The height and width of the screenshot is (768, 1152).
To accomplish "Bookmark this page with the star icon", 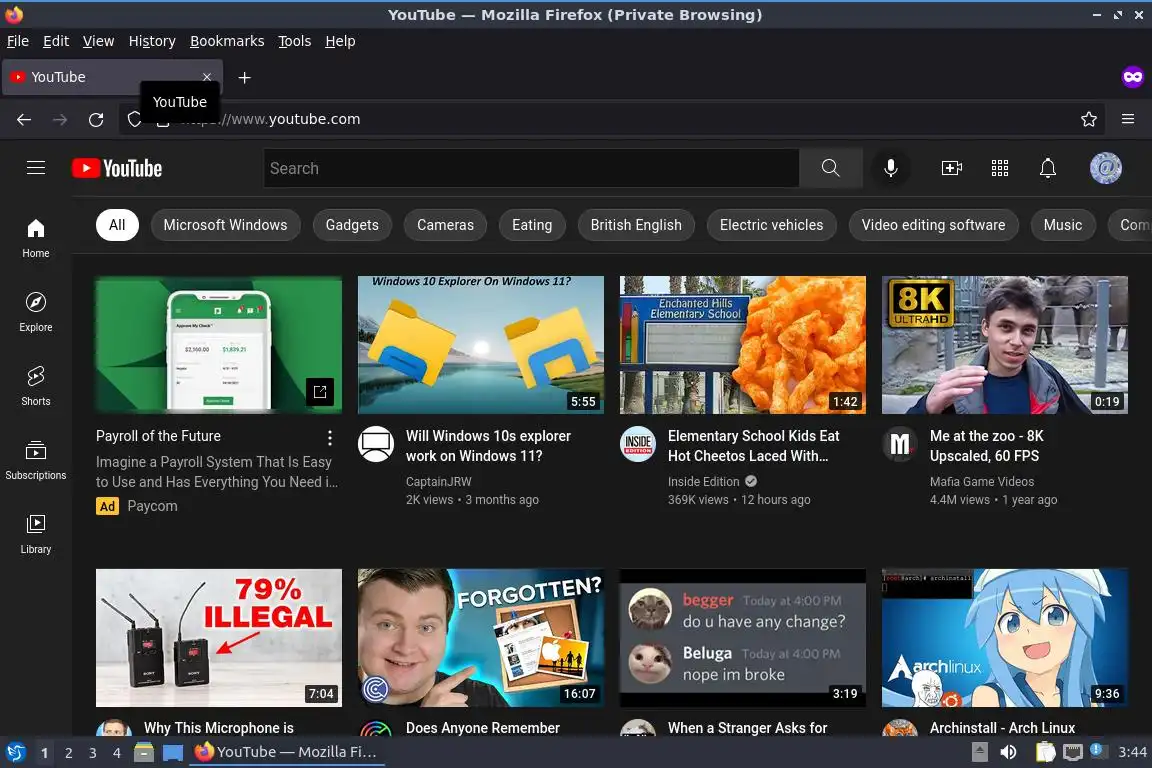I will pos(1089,119).
